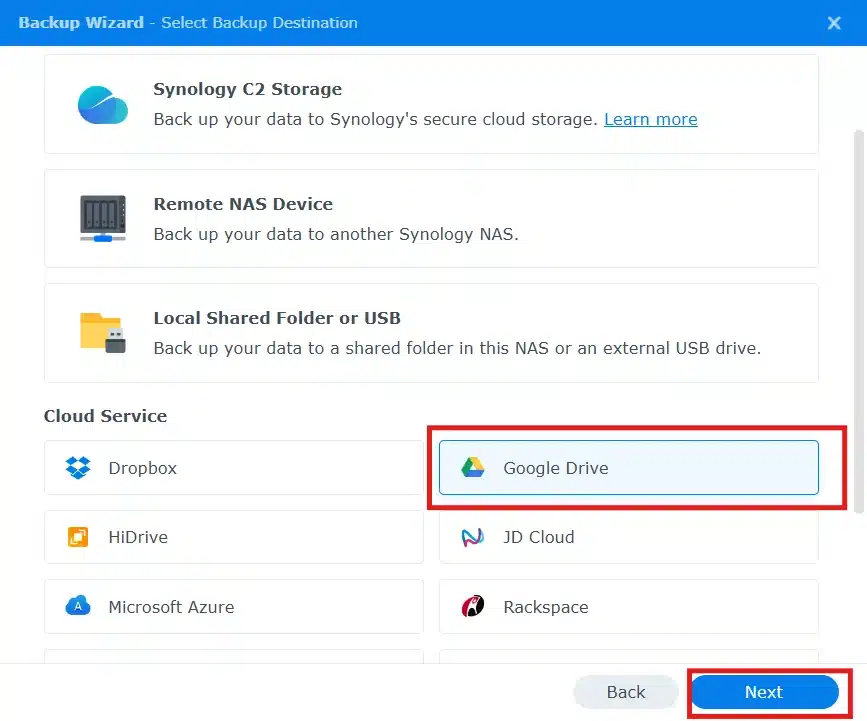The height and width of the screenshot is (721, 867).
Task: Open the Learn more link for C2 Storage
Action: (x=651, y=119)
